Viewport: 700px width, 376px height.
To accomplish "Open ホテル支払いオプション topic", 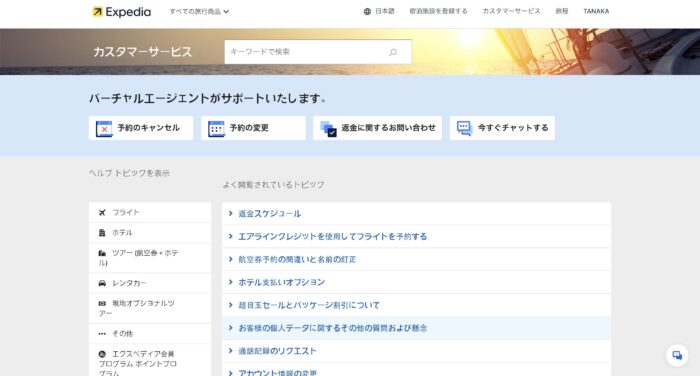I will (417, 282).
